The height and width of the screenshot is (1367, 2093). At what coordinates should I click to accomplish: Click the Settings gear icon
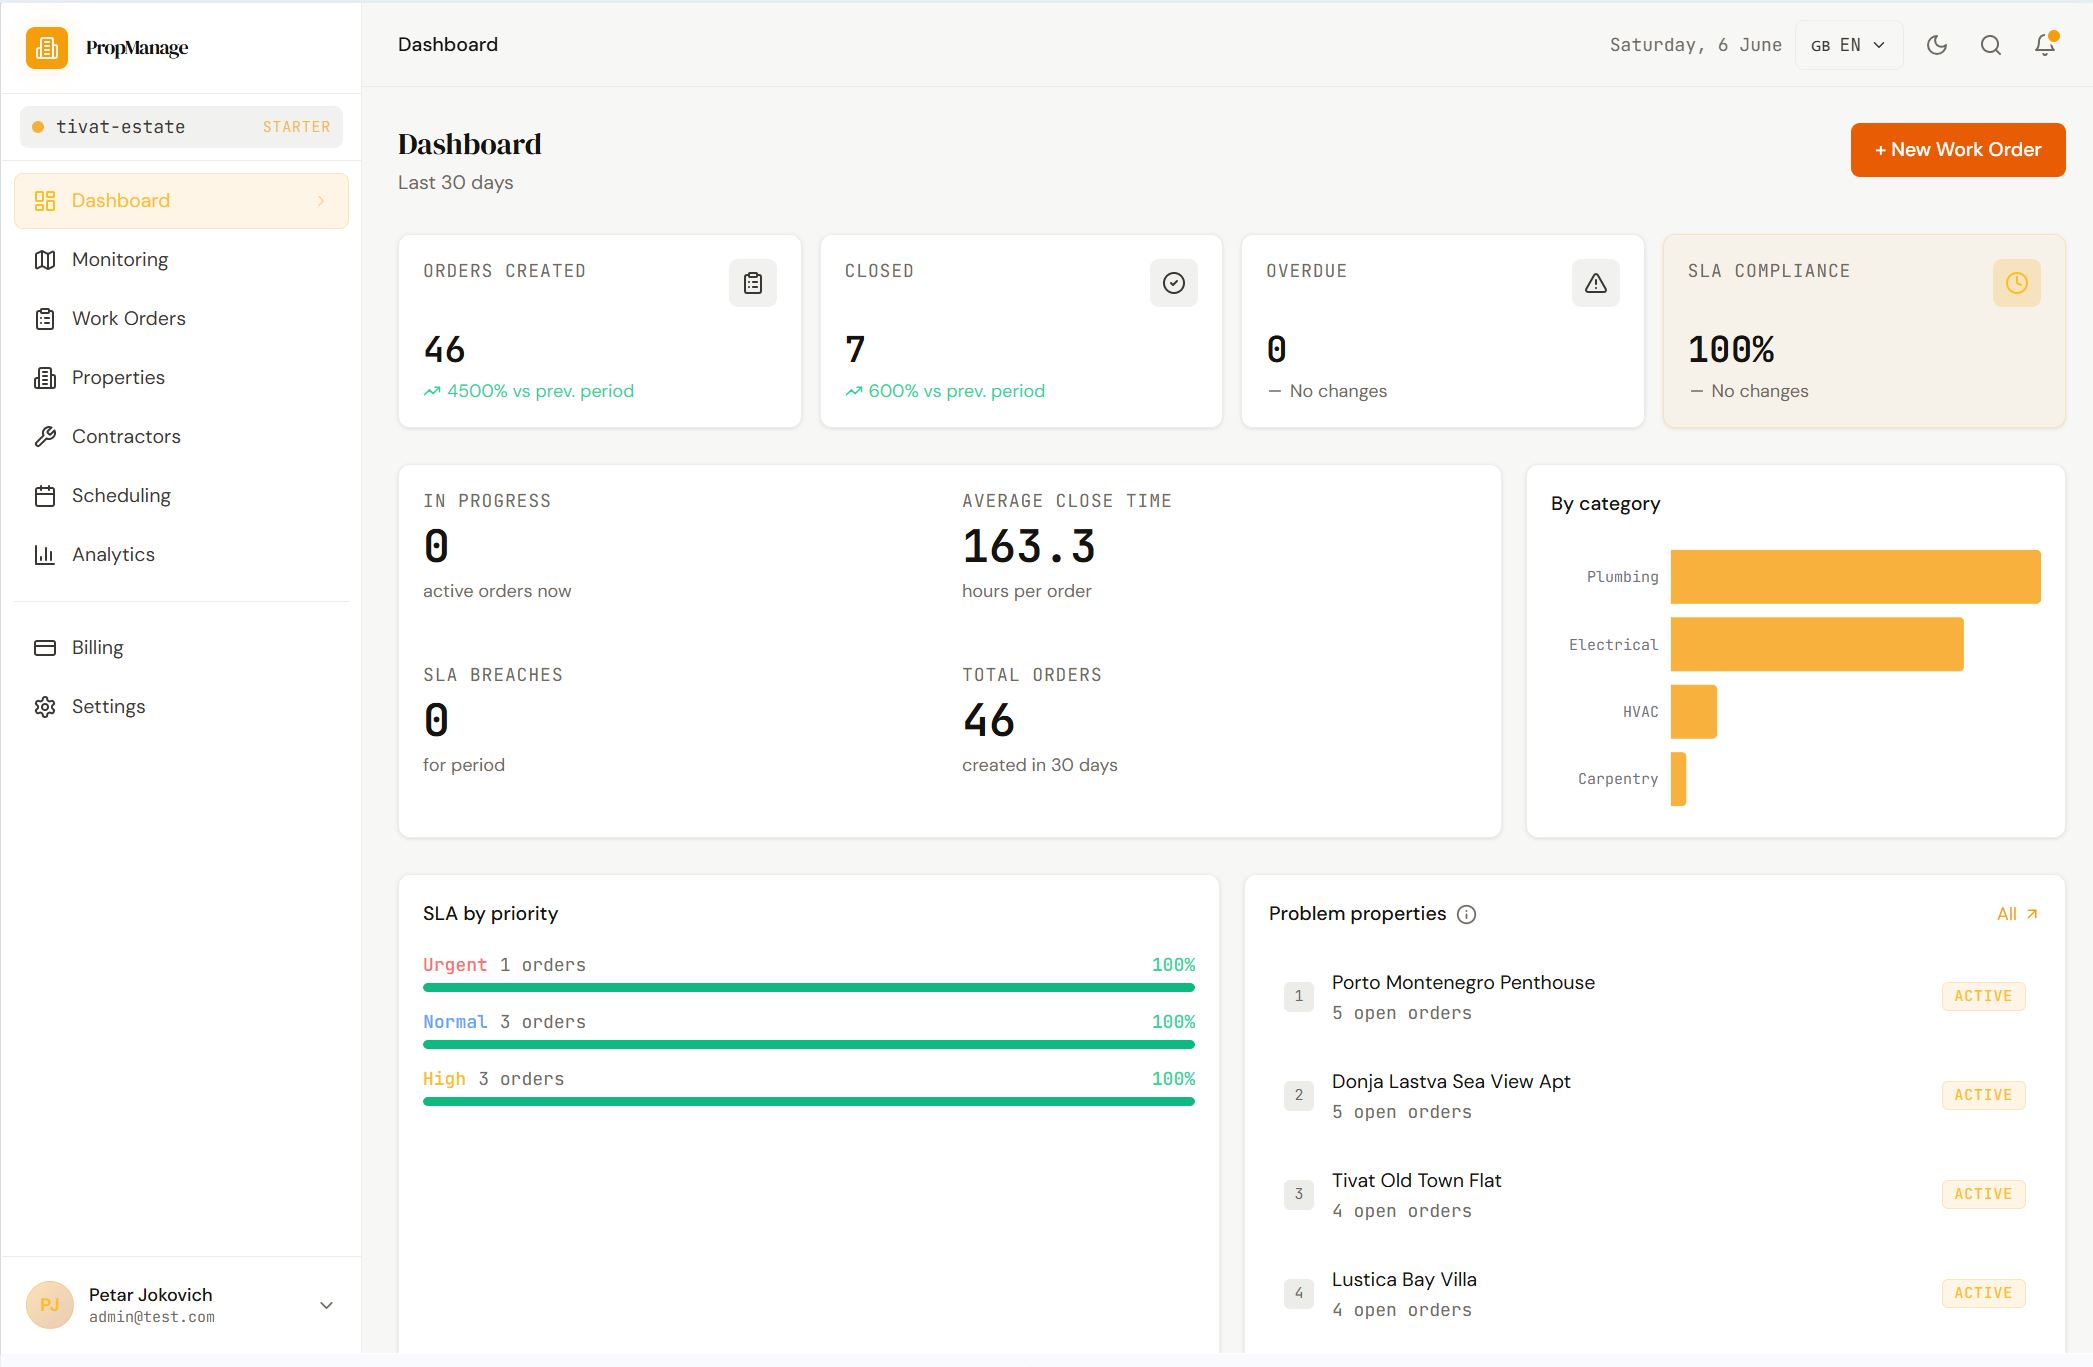pyautogui.click(x=45, y=707)
